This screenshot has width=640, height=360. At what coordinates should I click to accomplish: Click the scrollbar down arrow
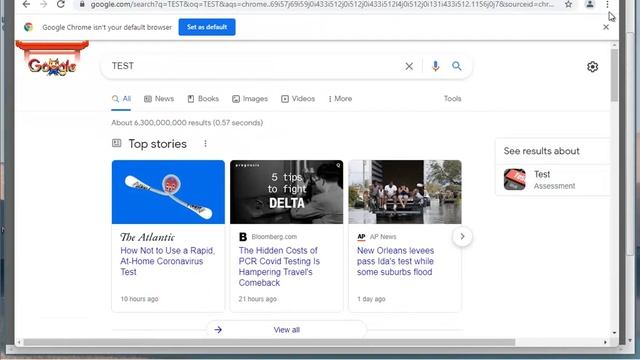[x=614, y=333]
